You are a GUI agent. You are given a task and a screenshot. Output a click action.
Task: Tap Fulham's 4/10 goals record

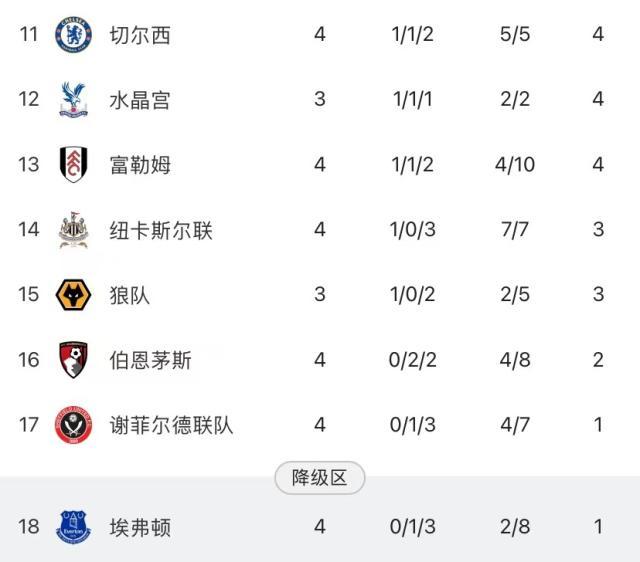tap(514, 165)
